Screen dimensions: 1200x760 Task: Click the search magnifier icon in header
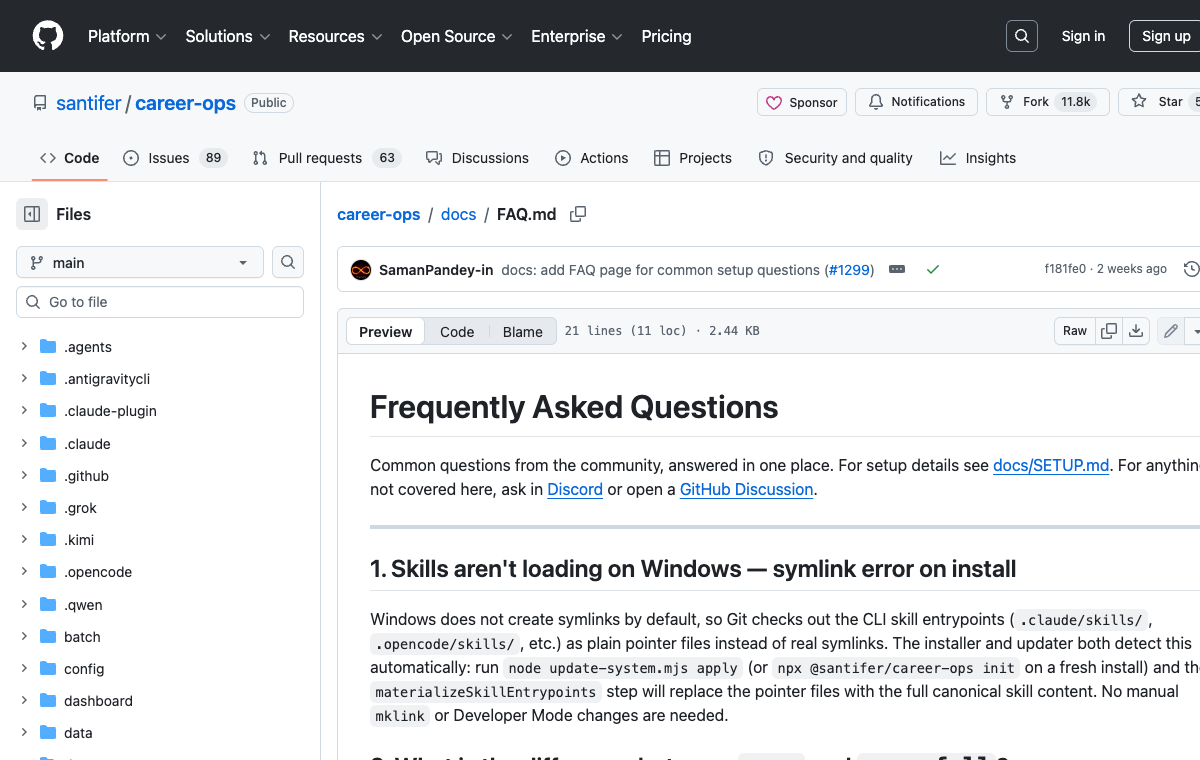coord(1022,36)
